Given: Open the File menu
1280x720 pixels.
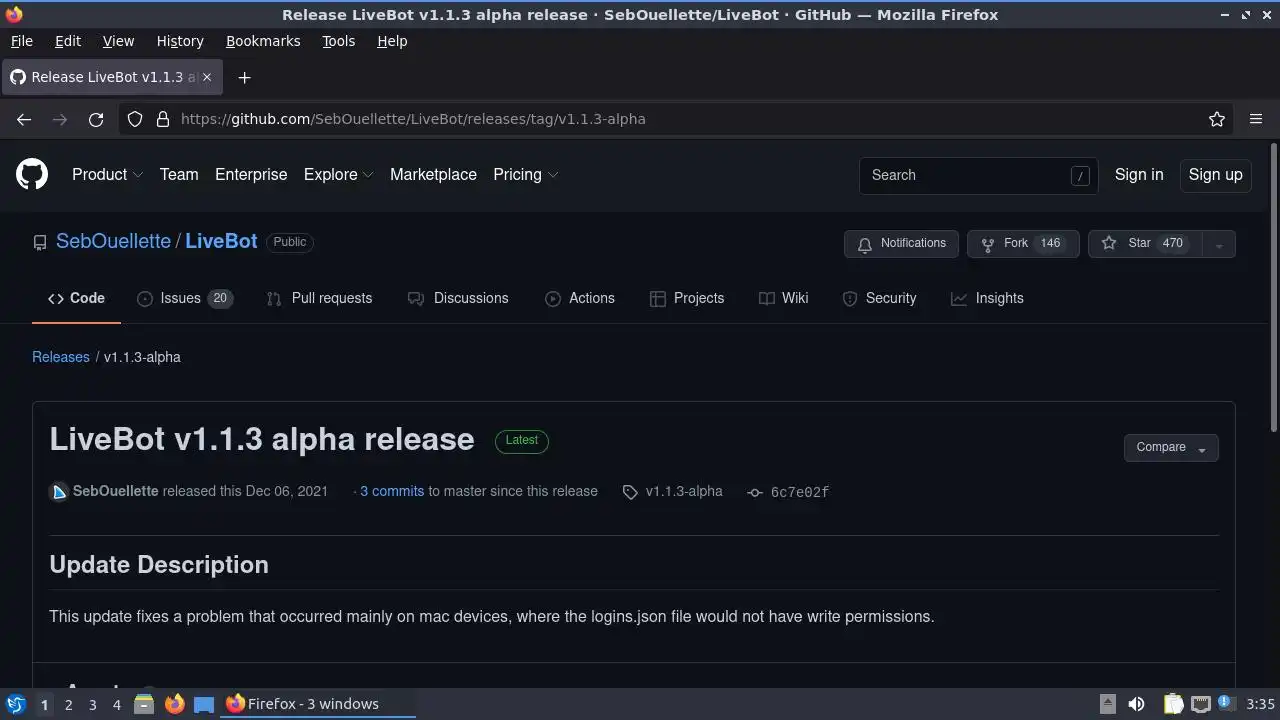Looking at the screenshot, I should (21, 41).
